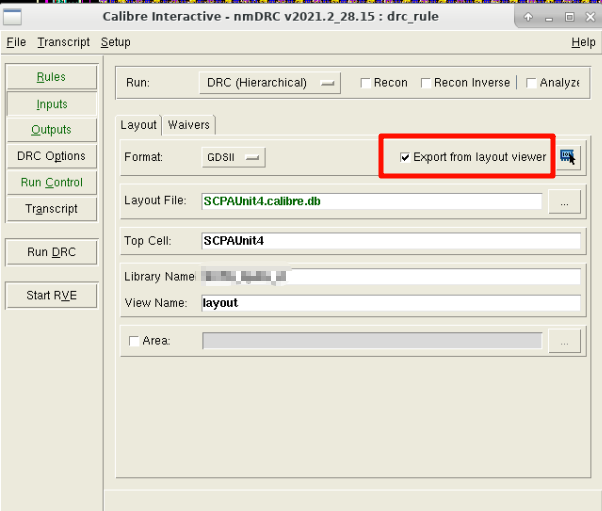
Task: Open the GDSII format dropdown
Action: coord(233,157)
